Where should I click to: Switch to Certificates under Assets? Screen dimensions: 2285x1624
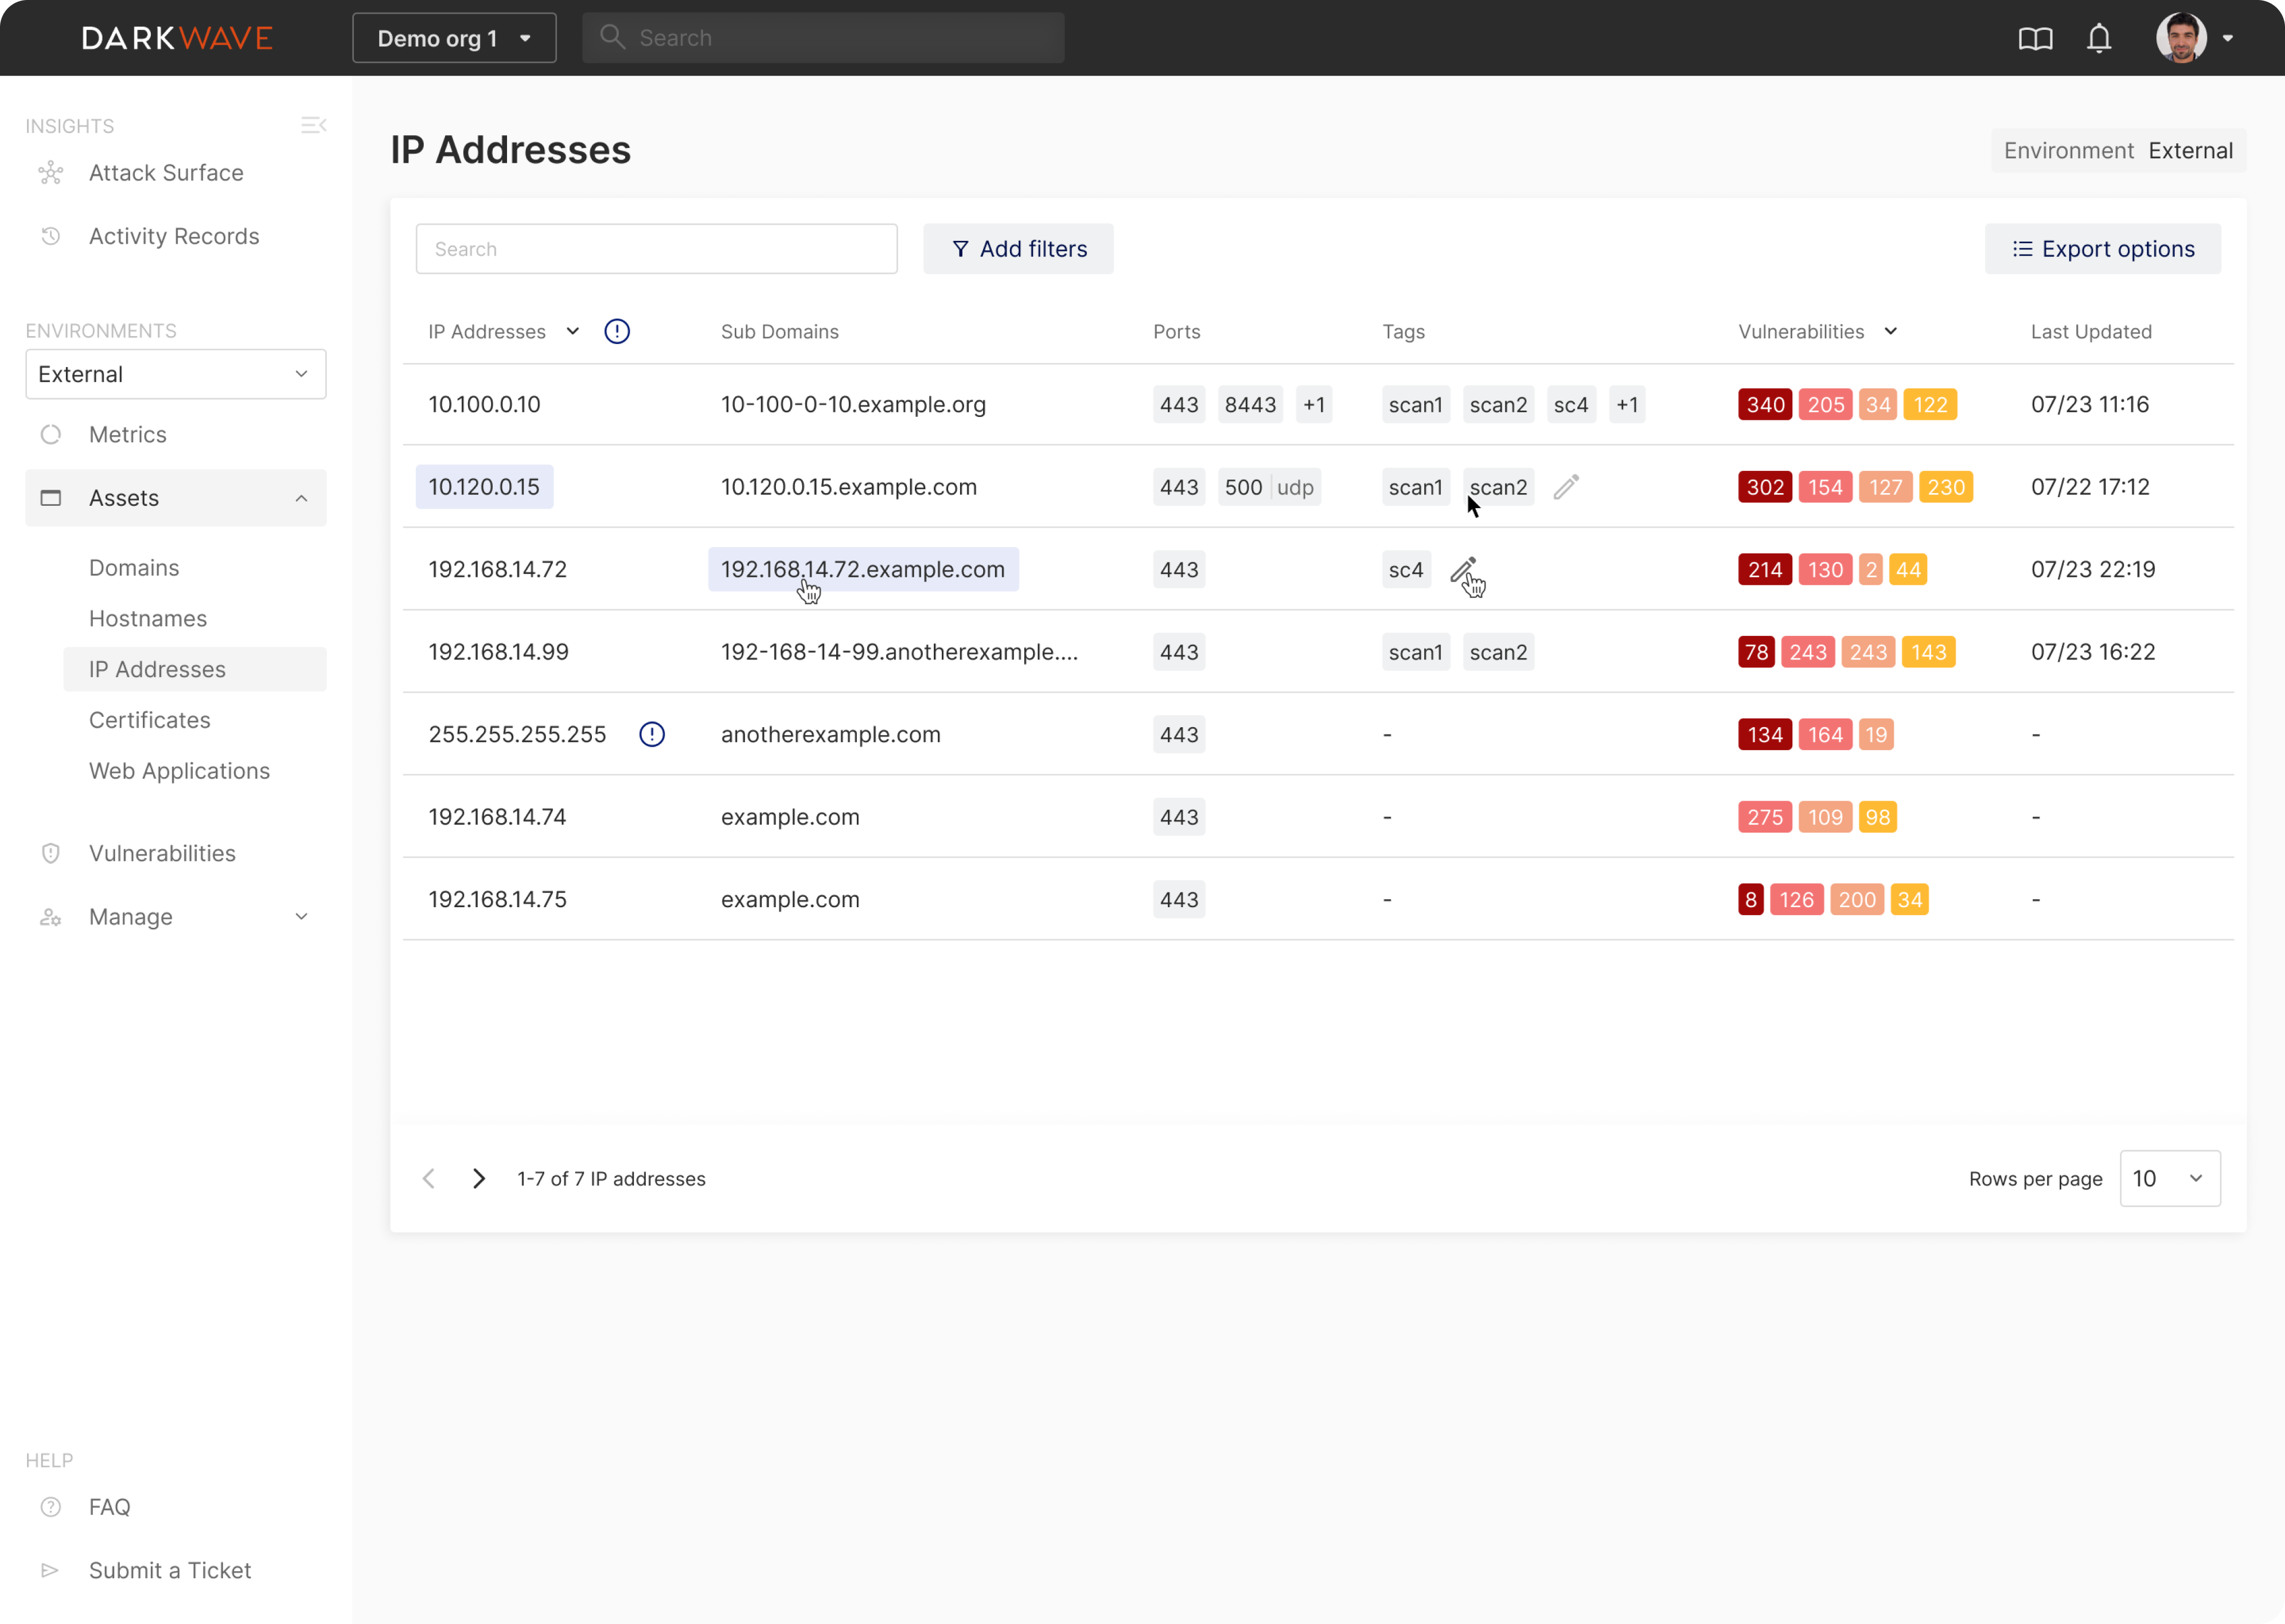149,719
